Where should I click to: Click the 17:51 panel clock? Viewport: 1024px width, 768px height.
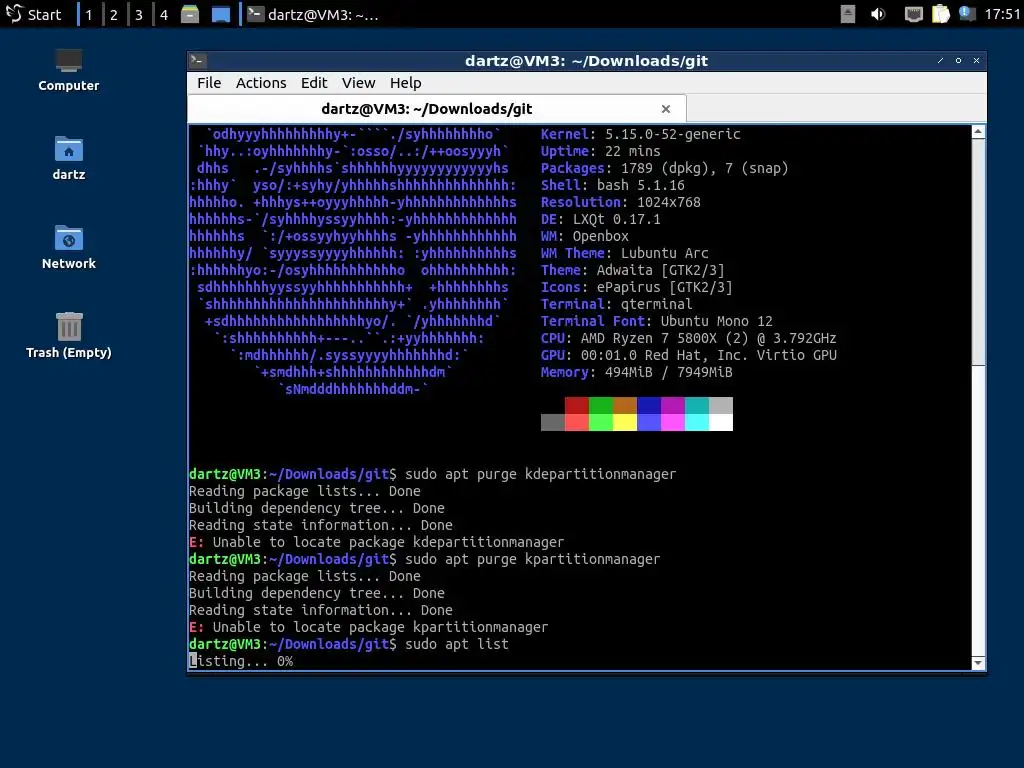click(1002, 14)
